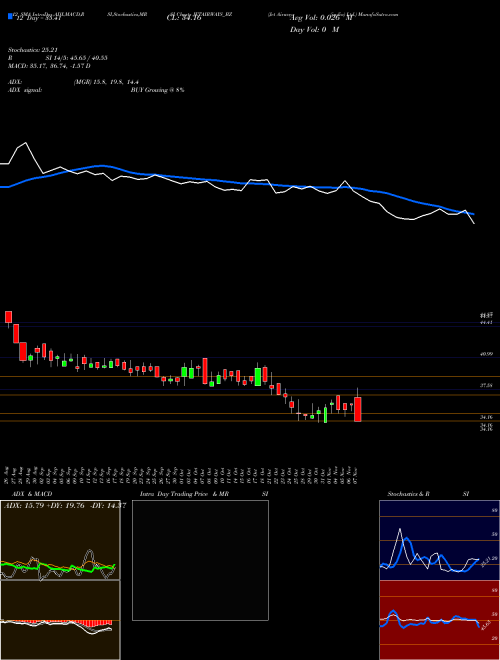Click the blue 12 Day SMA legend square
Viewport: 500px width, 660px height.
(x=10, y=16)
